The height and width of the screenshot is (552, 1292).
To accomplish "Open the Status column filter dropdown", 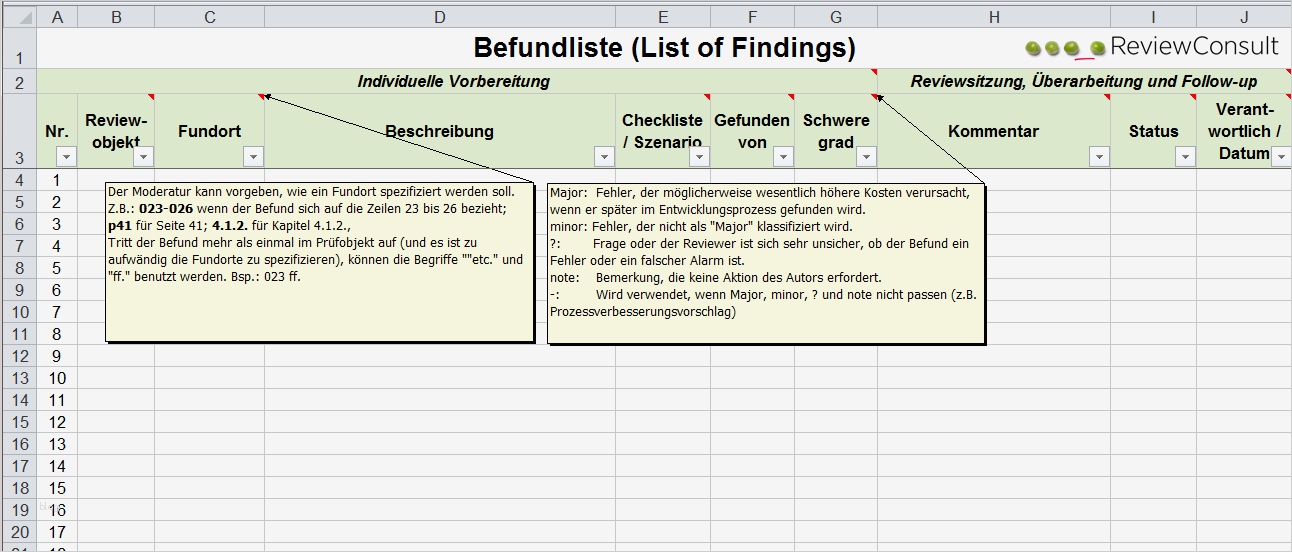I will pyautogui.click(x=1185, y=156).
